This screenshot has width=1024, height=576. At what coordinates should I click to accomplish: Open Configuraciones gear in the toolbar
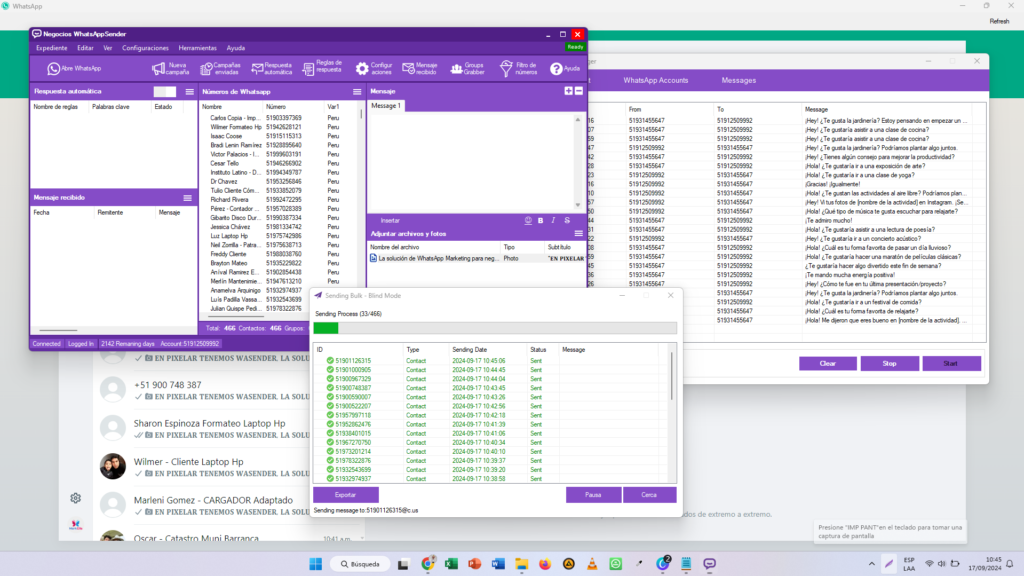point(374,69)
